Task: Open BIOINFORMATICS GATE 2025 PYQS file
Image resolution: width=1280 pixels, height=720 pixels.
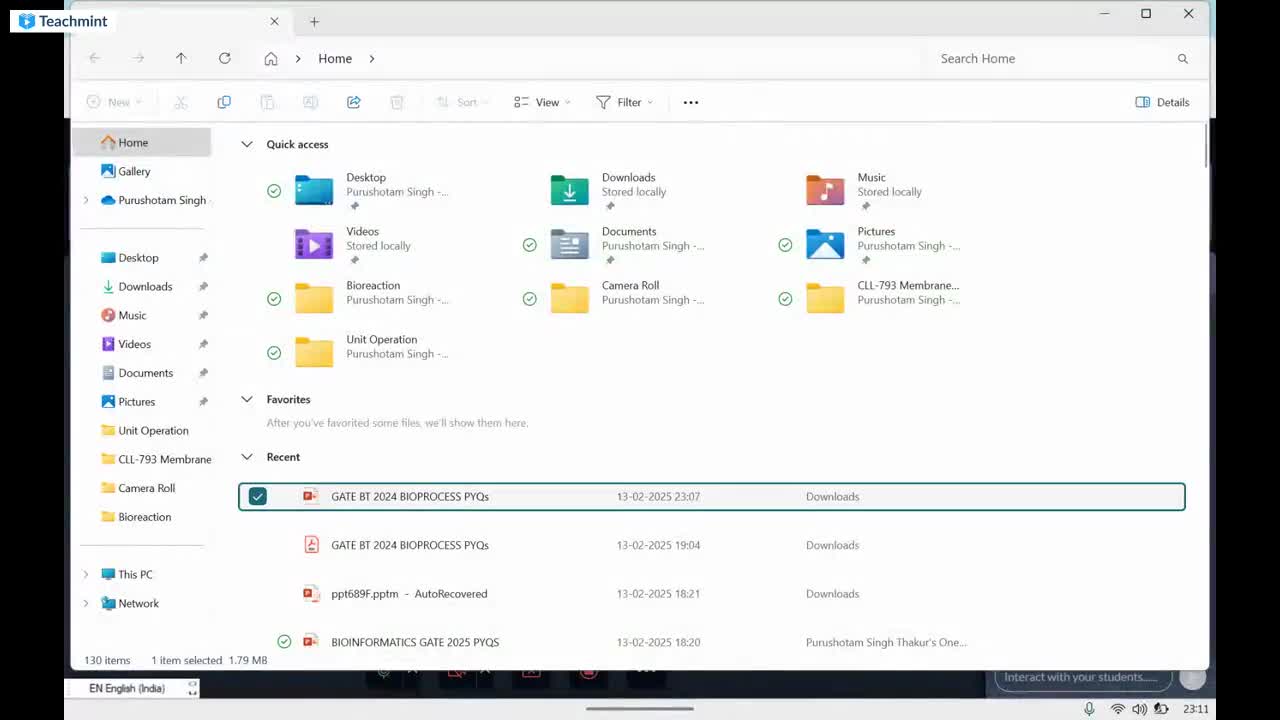Action: pos(711,642)
